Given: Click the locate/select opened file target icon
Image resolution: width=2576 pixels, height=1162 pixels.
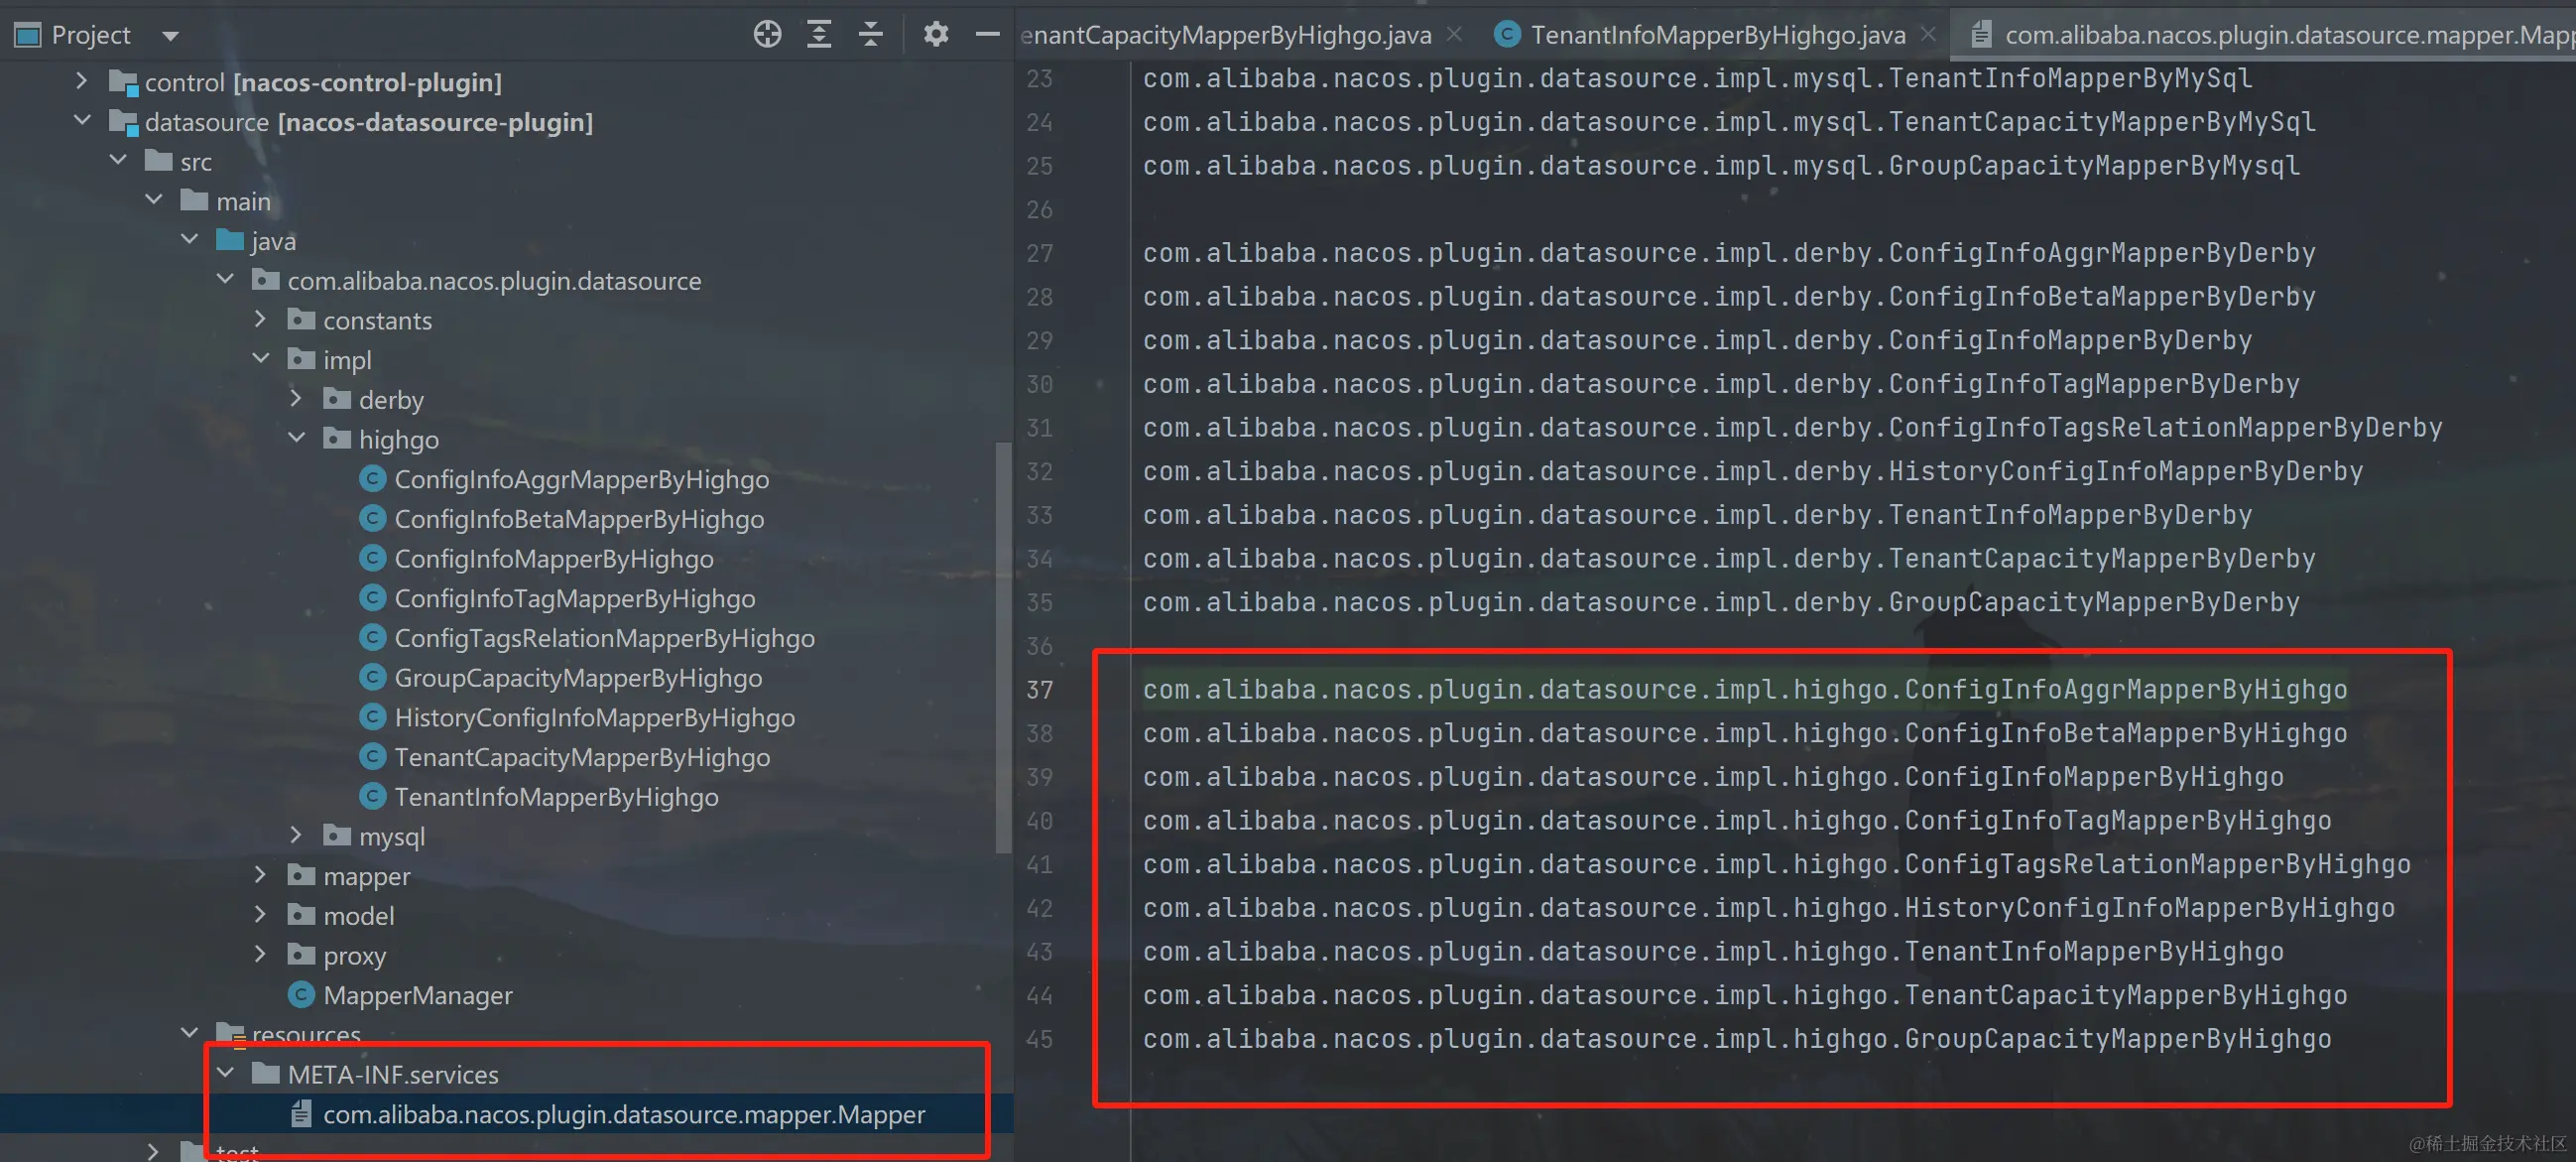Looking at the screenshot, I should [x=767, y=34].
